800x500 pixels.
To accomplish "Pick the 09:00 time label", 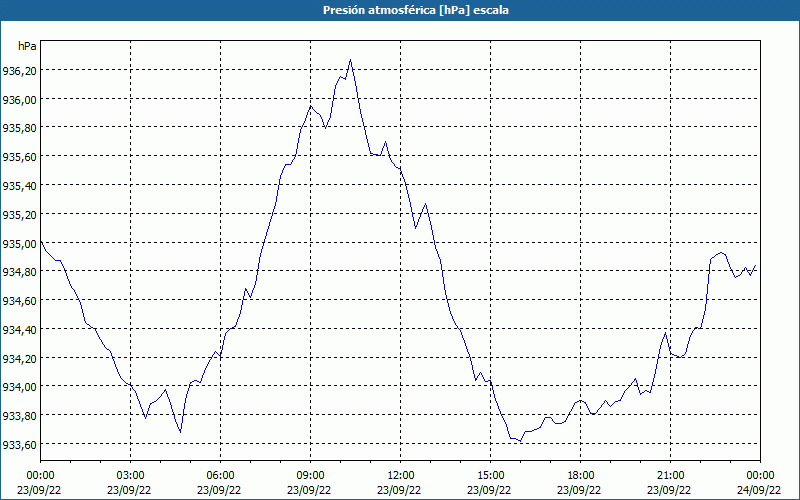I will coord(310,476).
